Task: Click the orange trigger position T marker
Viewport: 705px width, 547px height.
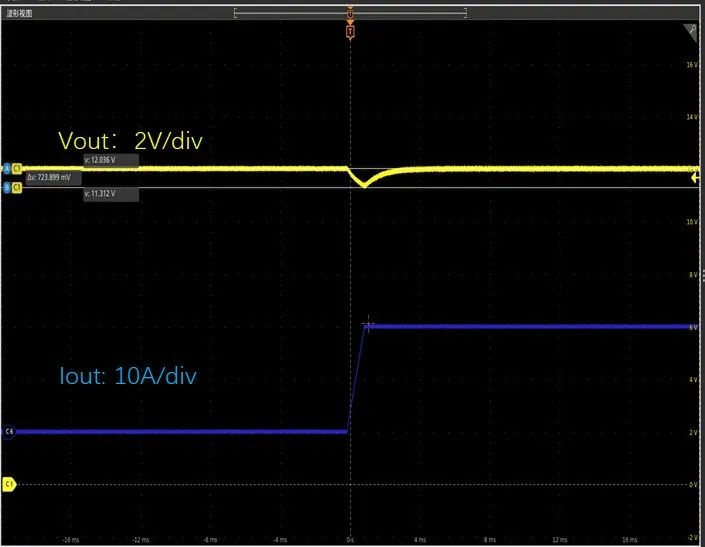Action: (x=349, y=32)
